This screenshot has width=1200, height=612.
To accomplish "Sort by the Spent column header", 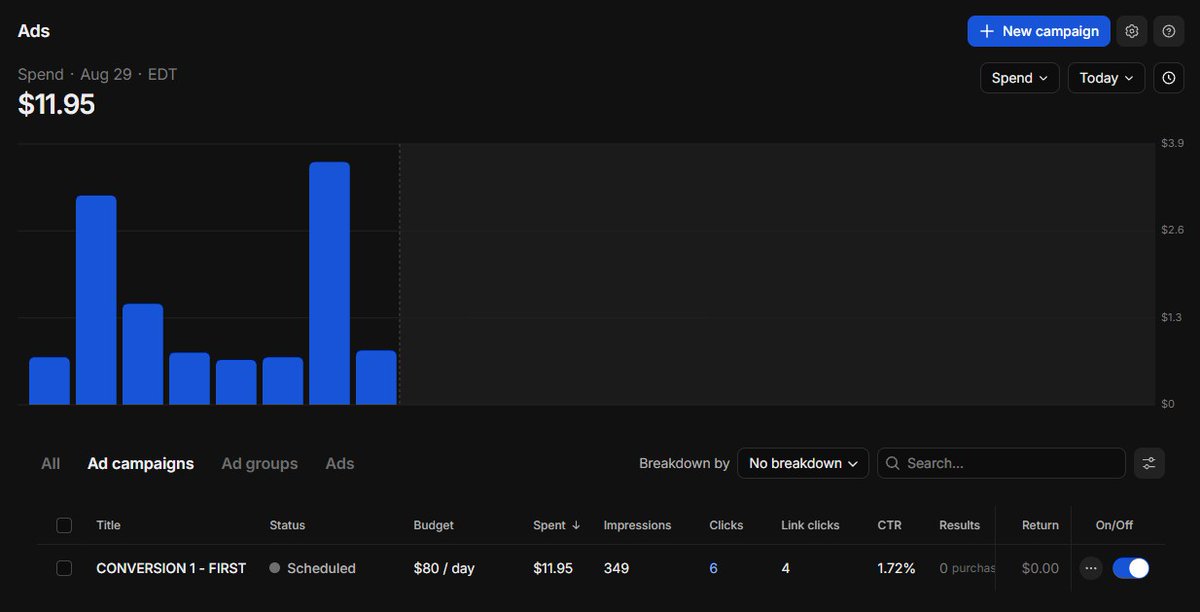I will click(x=549, y=525).
